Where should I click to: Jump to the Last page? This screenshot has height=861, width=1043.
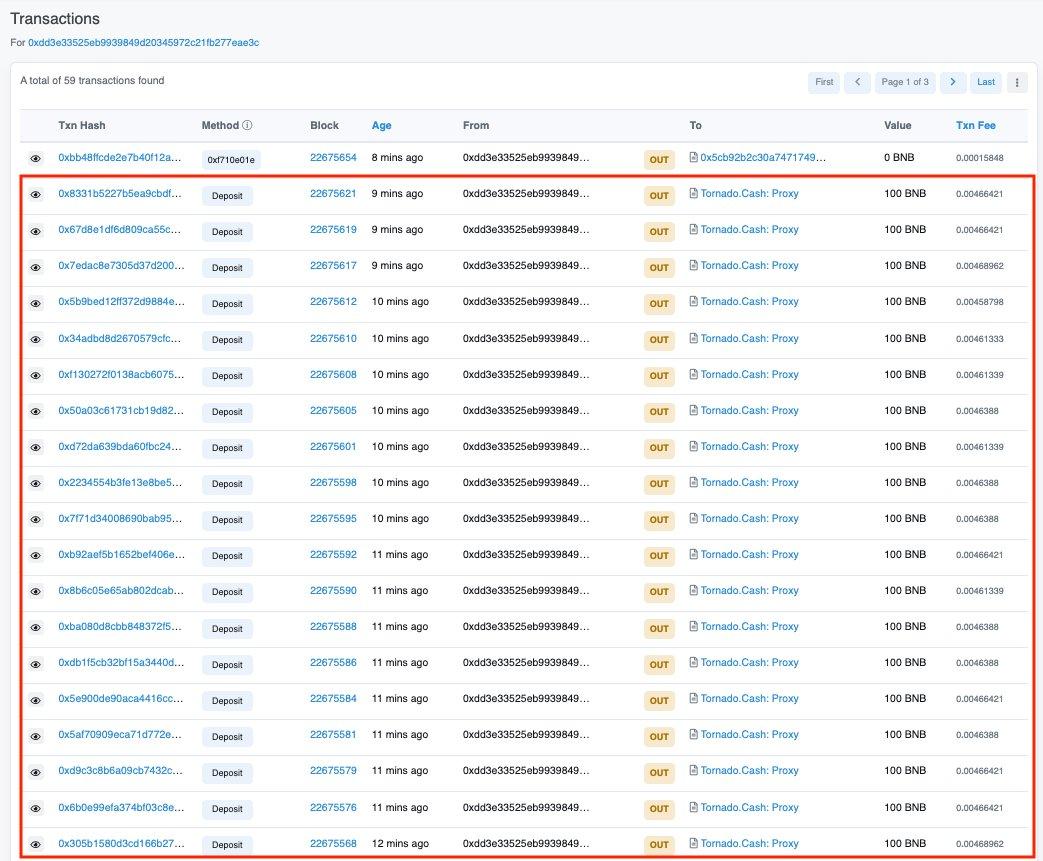coord(986,82)
